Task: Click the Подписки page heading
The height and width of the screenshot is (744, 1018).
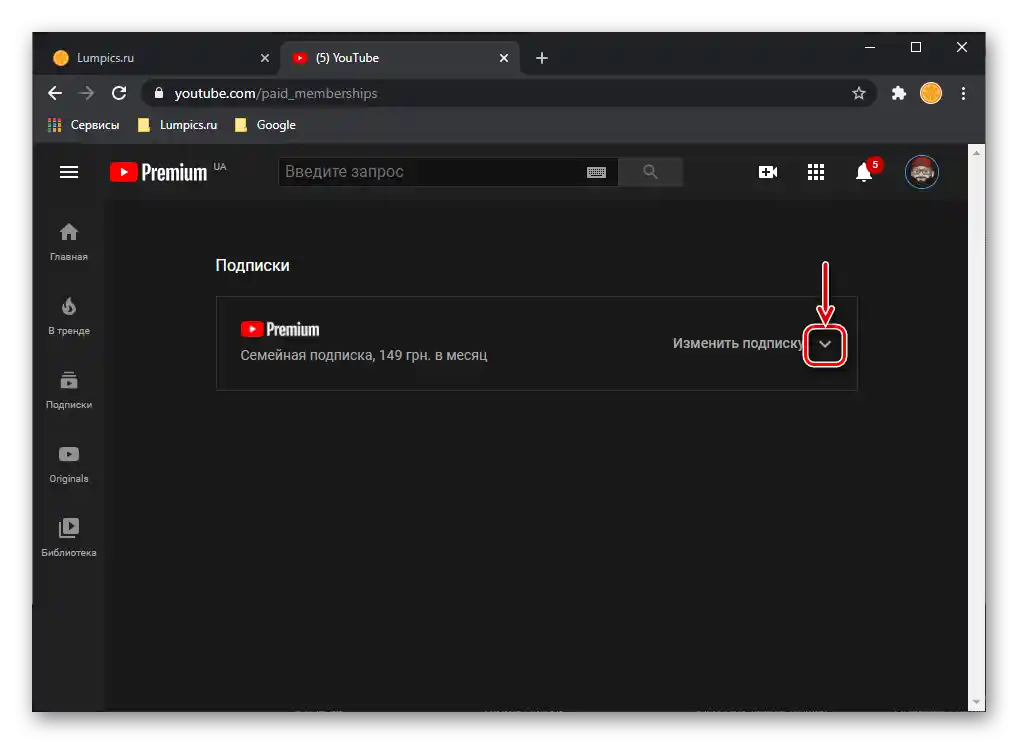Action: point(253,266)
